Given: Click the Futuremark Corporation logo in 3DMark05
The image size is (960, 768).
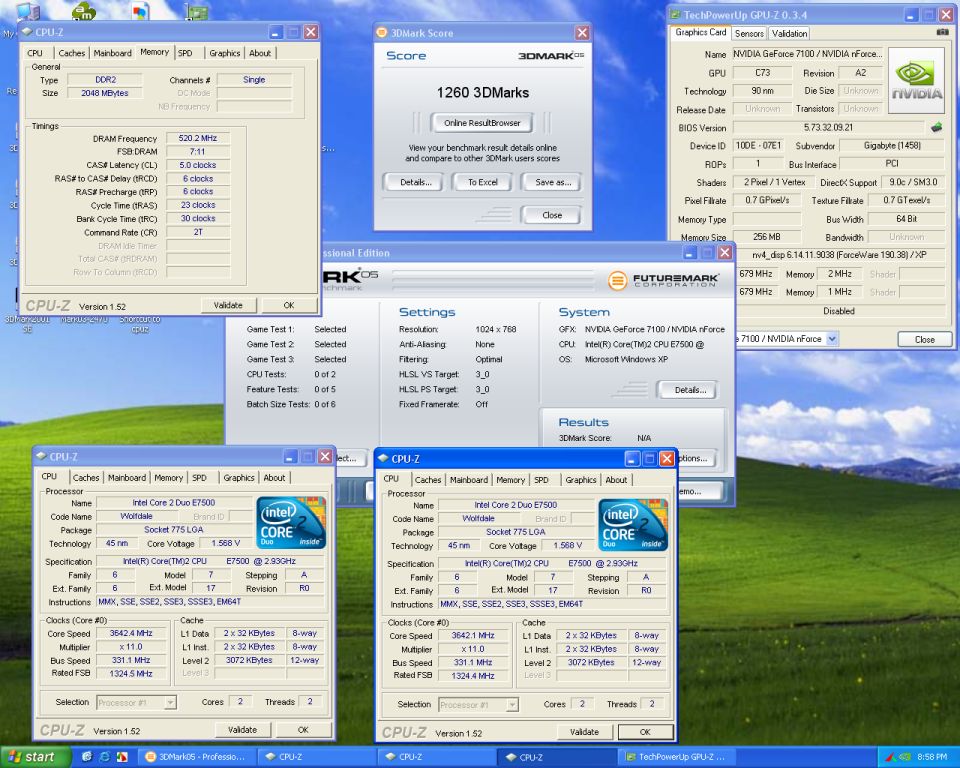Looking at the screenshot, I should 664,280.
